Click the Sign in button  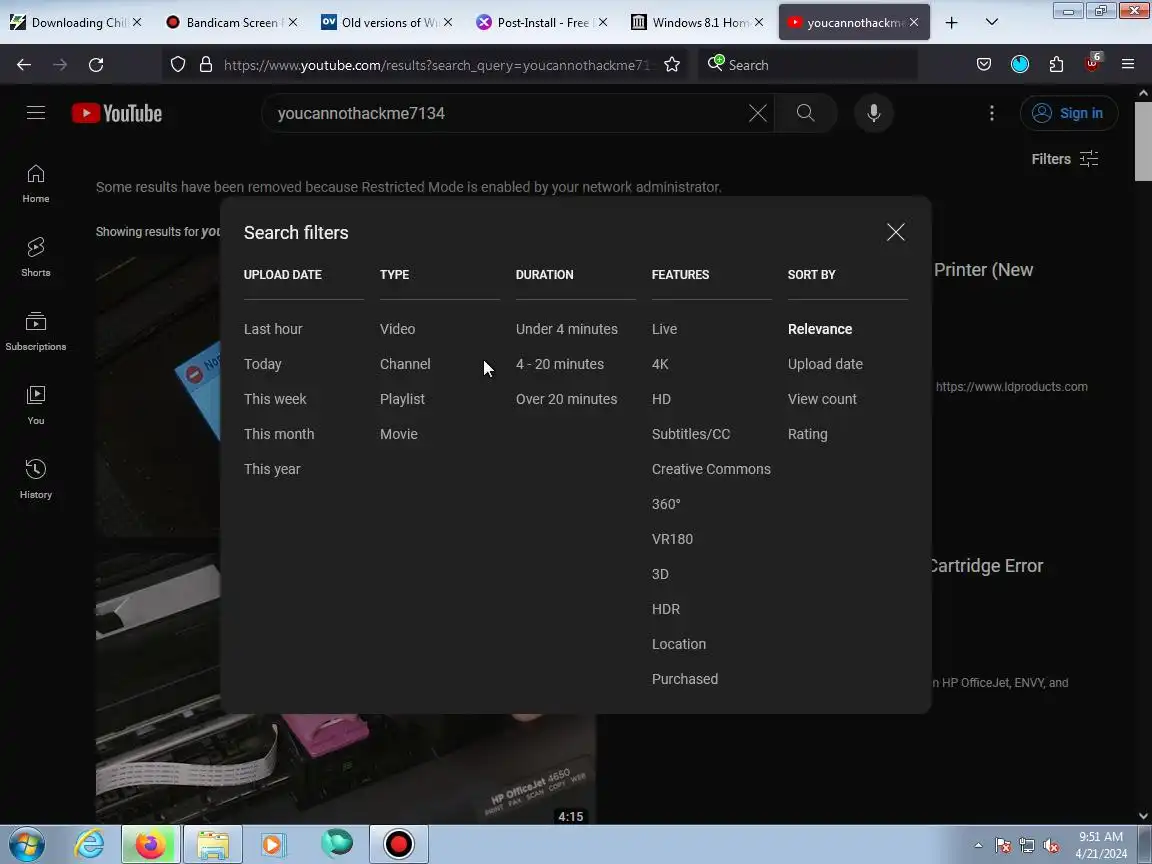1069,113
